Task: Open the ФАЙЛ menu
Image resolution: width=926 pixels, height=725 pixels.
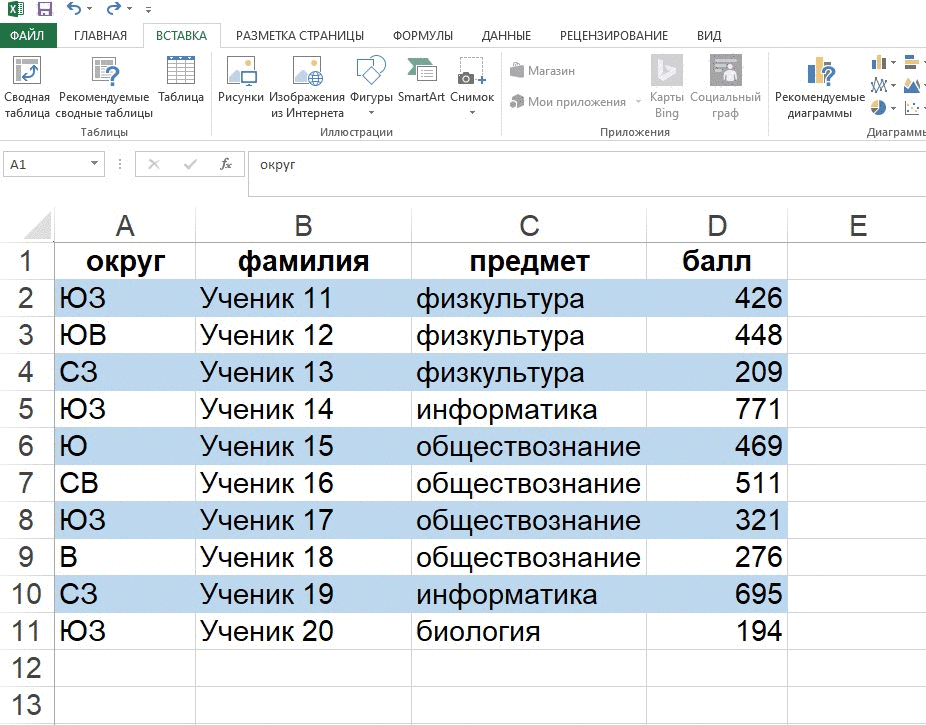Action: coord(27,34)
